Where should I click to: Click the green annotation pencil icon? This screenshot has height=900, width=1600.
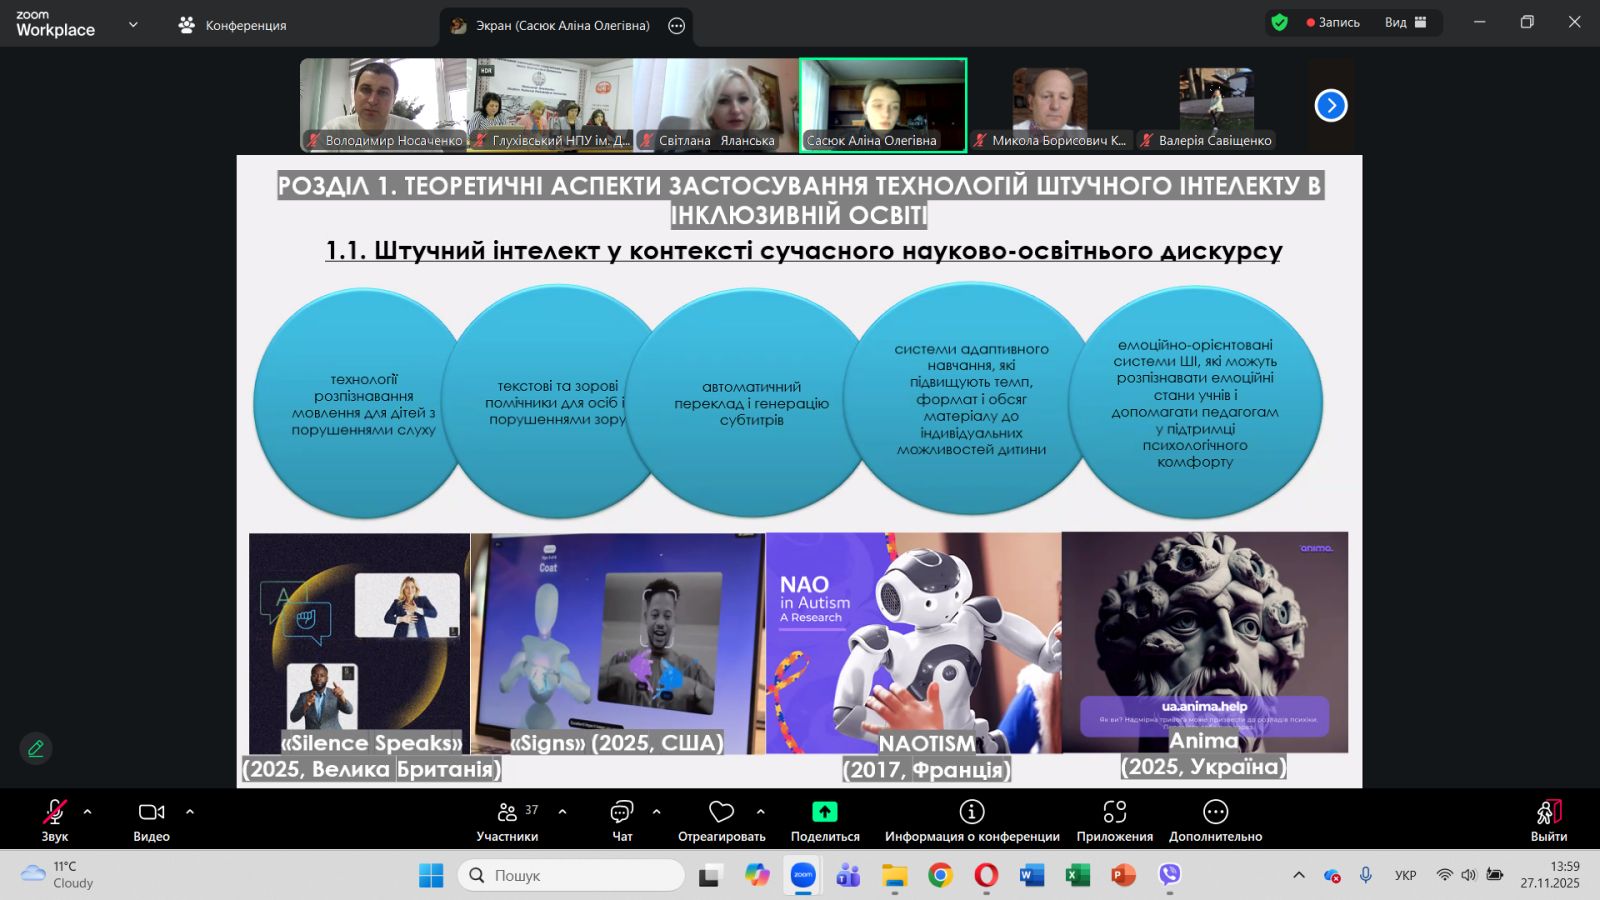36,748
